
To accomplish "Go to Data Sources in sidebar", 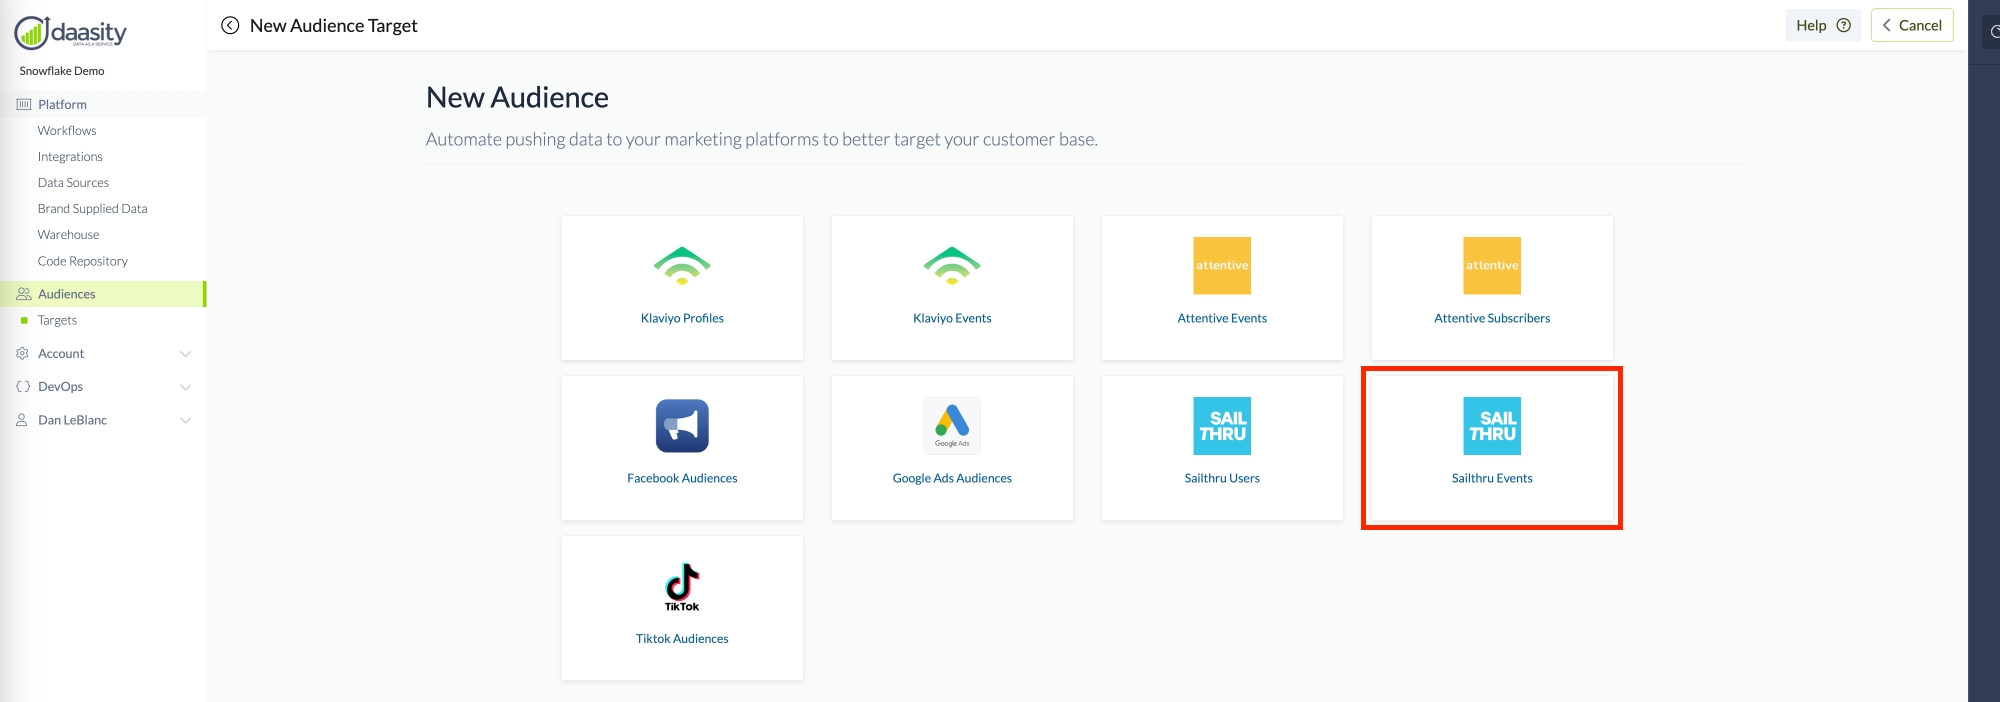I will [73, 183].
